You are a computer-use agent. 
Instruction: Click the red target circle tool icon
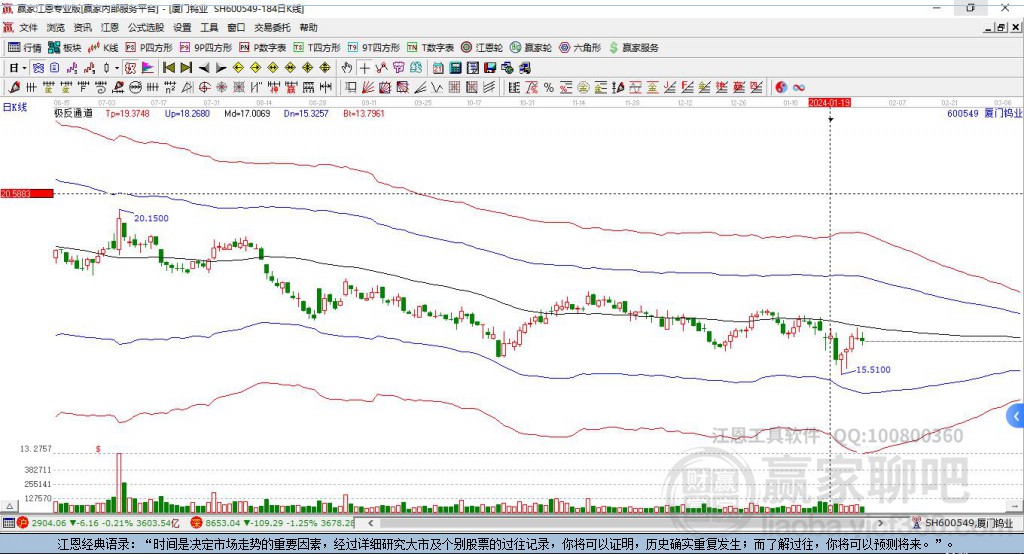click(x=204, y=87)
